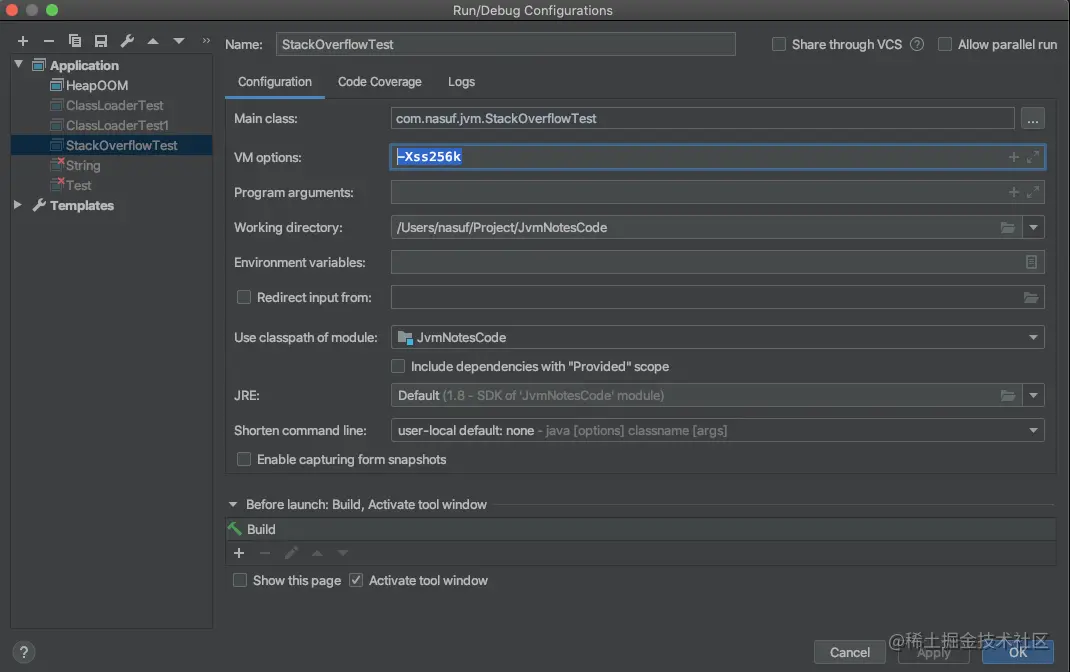
Task: Open Use classpath of module dropdown
Action: pos(1033,338)
